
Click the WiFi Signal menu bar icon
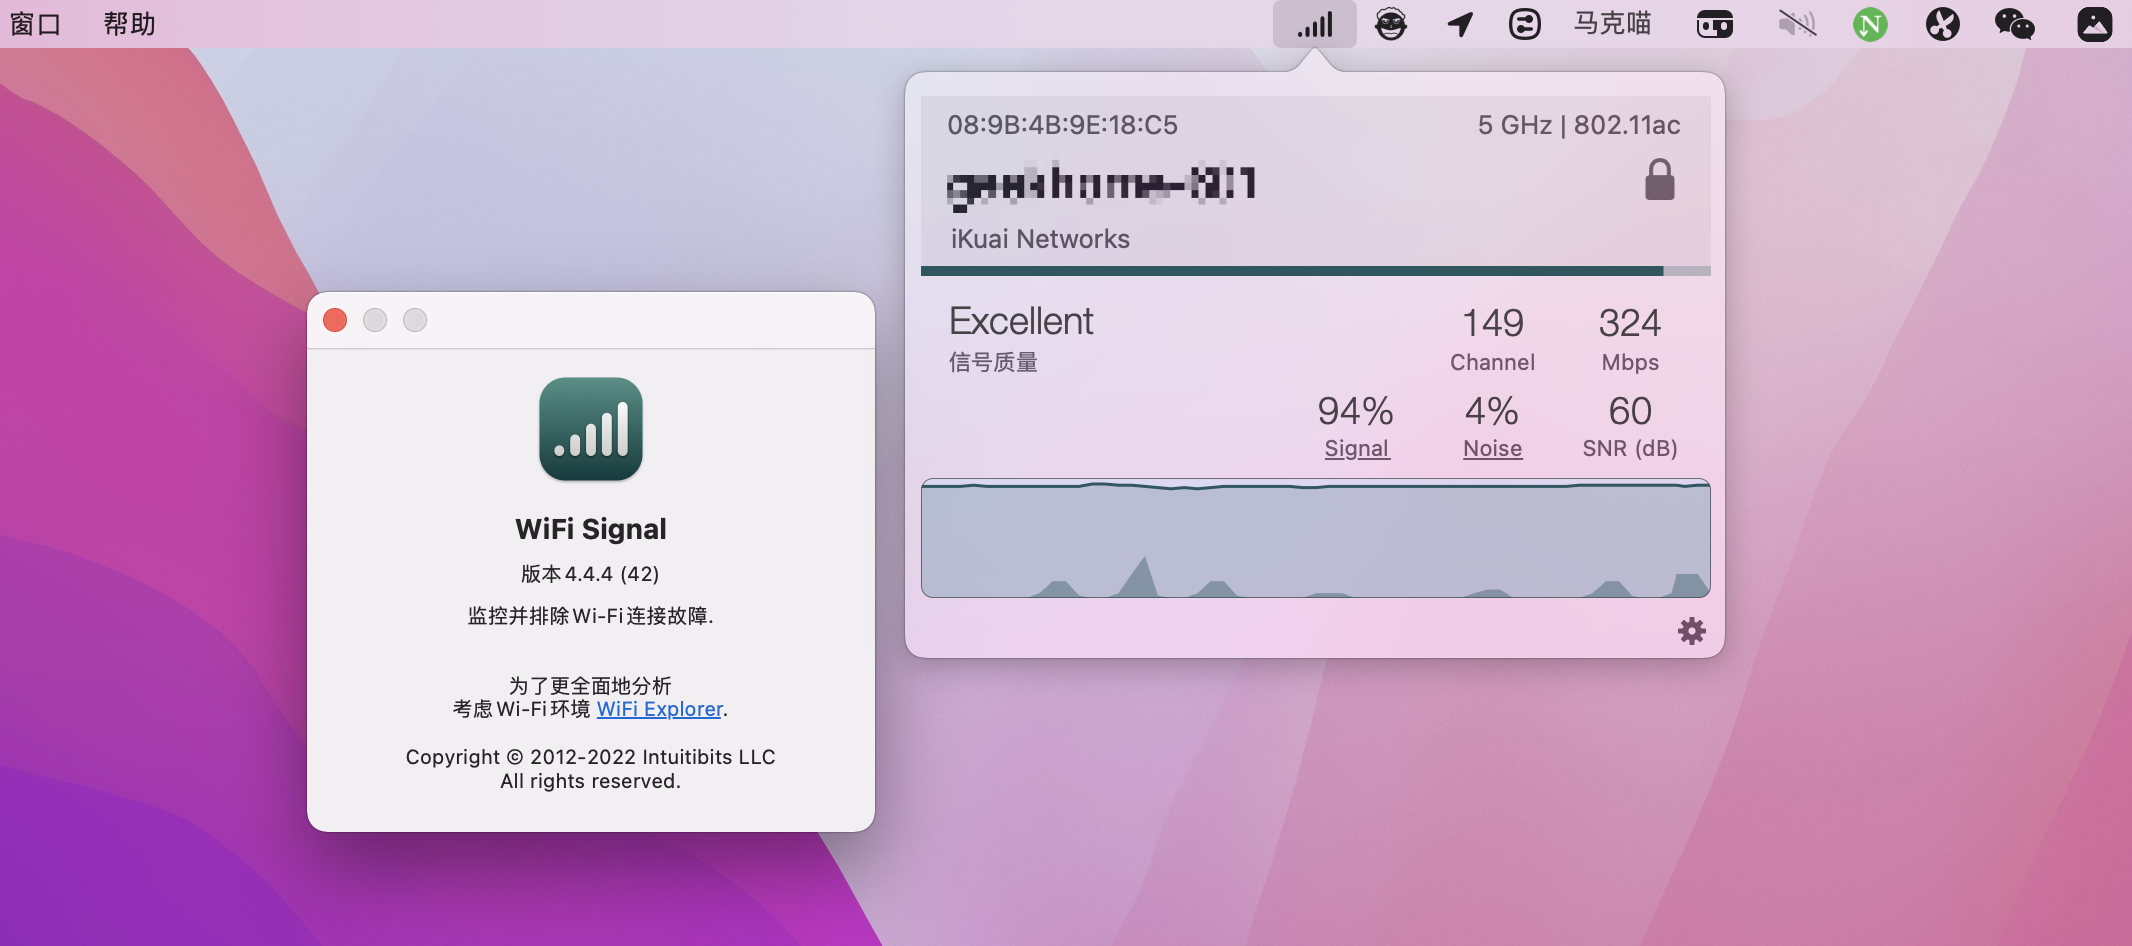(1314, 24)
